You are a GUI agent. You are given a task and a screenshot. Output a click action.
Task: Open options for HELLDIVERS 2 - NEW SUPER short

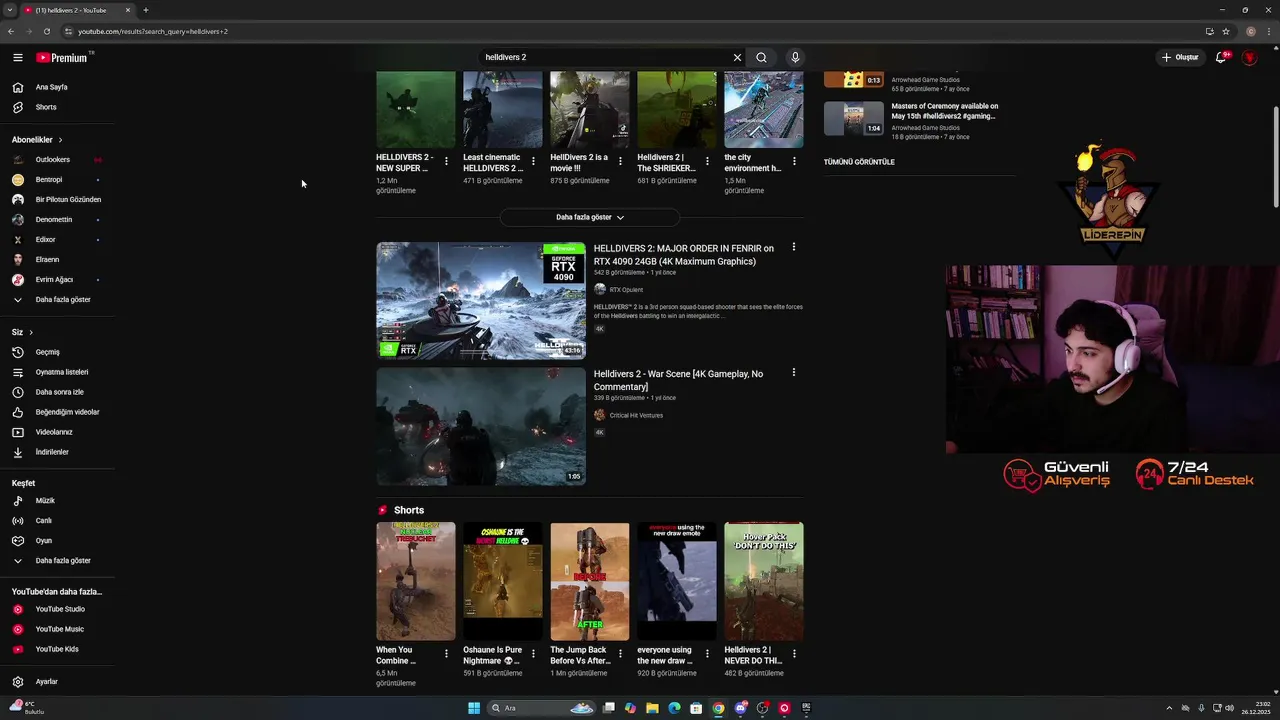tap(446, 161)
